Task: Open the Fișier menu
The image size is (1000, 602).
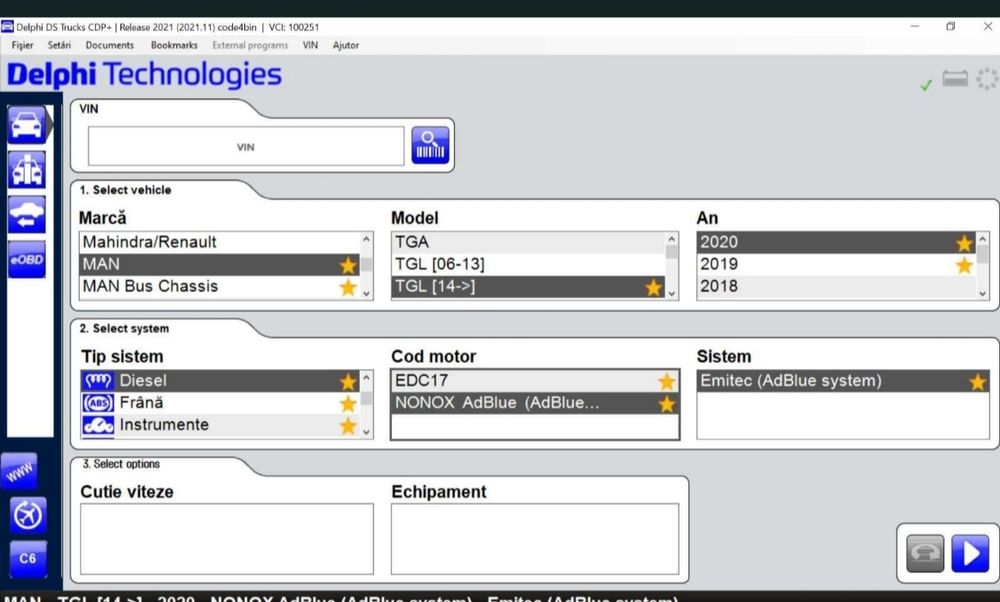Action: (22, 45)
